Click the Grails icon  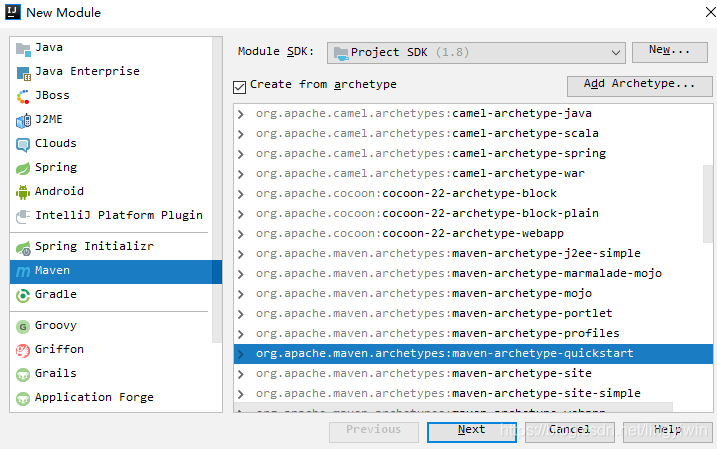(x=23, y=375)
